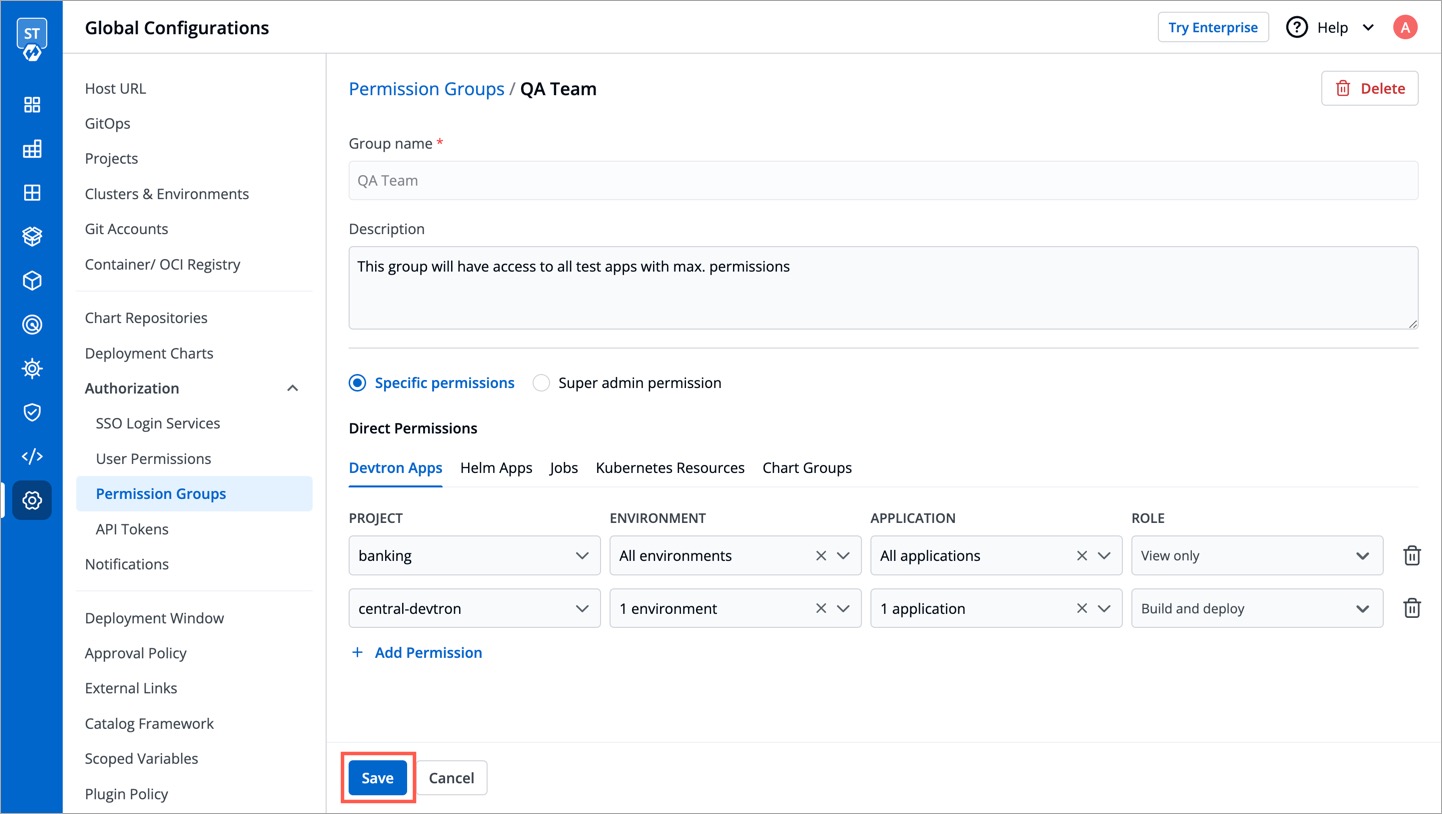Delete the banking permission row
The image size is (1442, 814).
(x=1411, y=556)
